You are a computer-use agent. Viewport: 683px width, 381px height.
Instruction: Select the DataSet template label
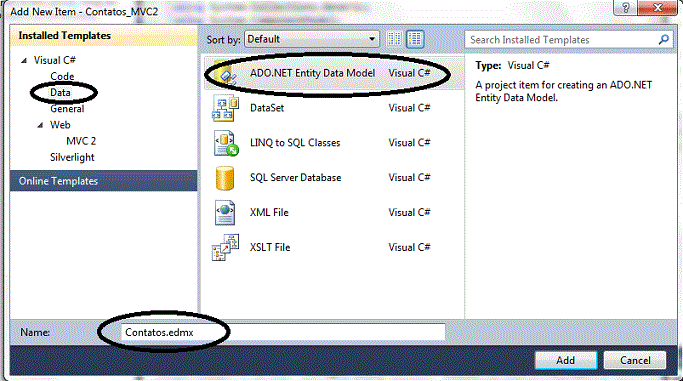click(267, 108)
